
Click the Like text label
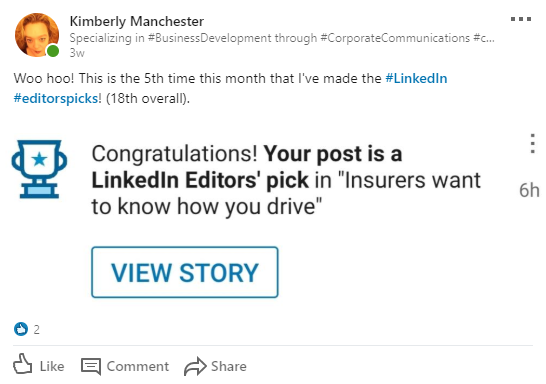pos(52,366)
